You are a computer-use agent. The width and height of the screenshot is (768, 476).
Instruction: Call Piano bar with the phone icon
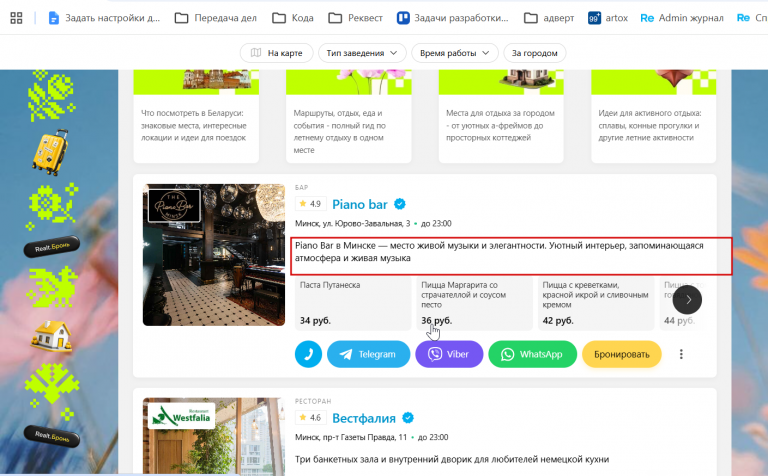[x=309, y=354]
